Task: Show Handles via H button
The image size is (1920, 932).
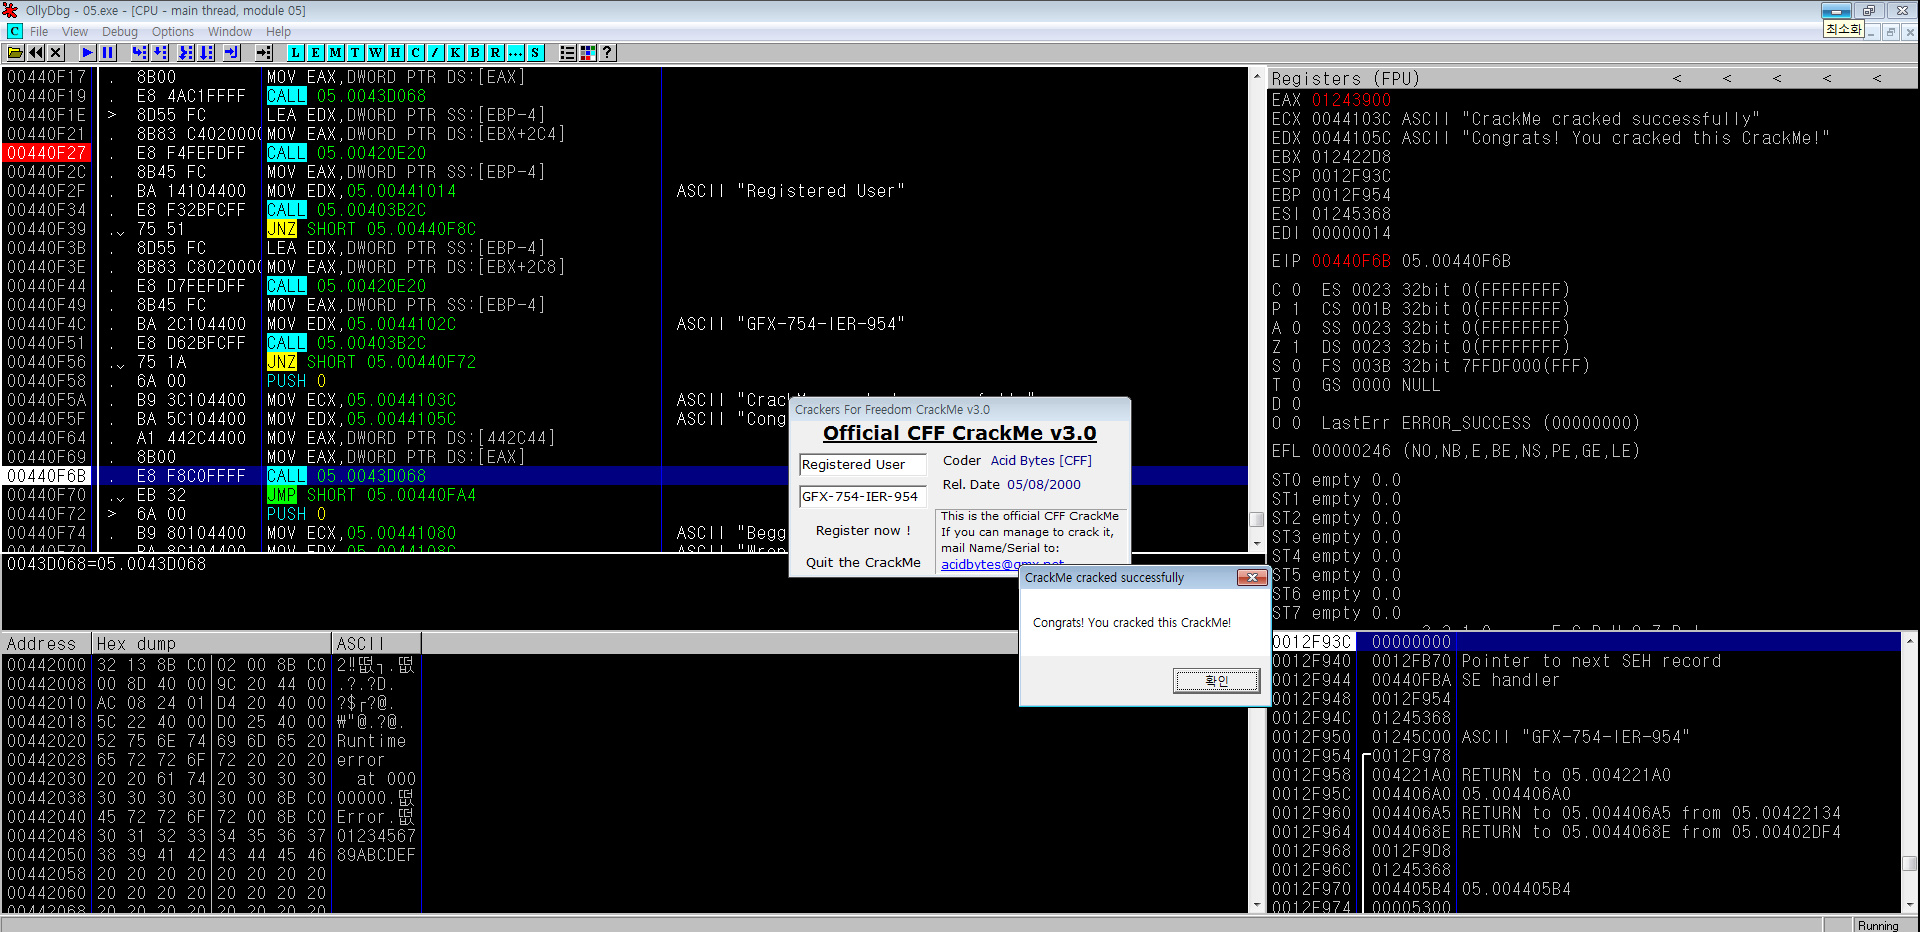Action: tap(396, 53)
